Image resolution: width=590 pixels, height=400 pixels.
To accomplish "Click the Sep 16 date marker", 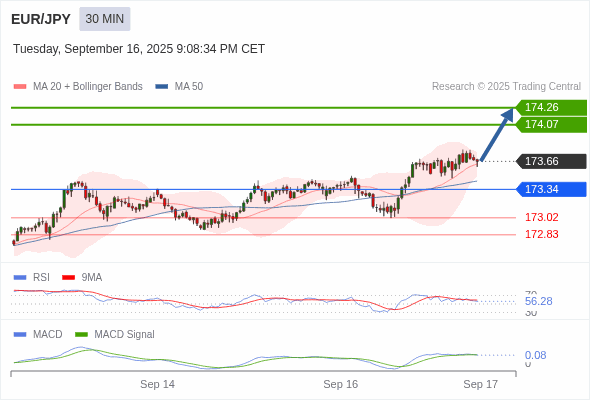I will [x=341, y=384].
